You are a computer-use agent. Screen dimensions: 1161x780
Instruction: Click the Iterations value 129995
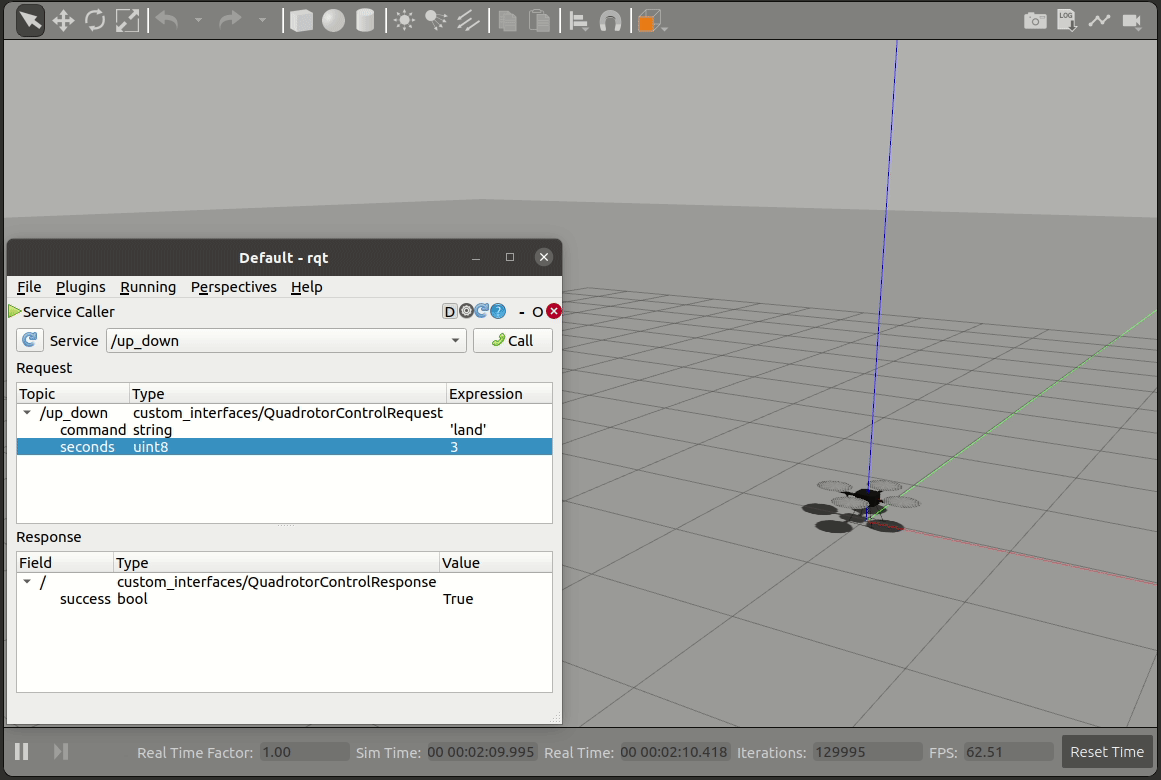[866, 752]
